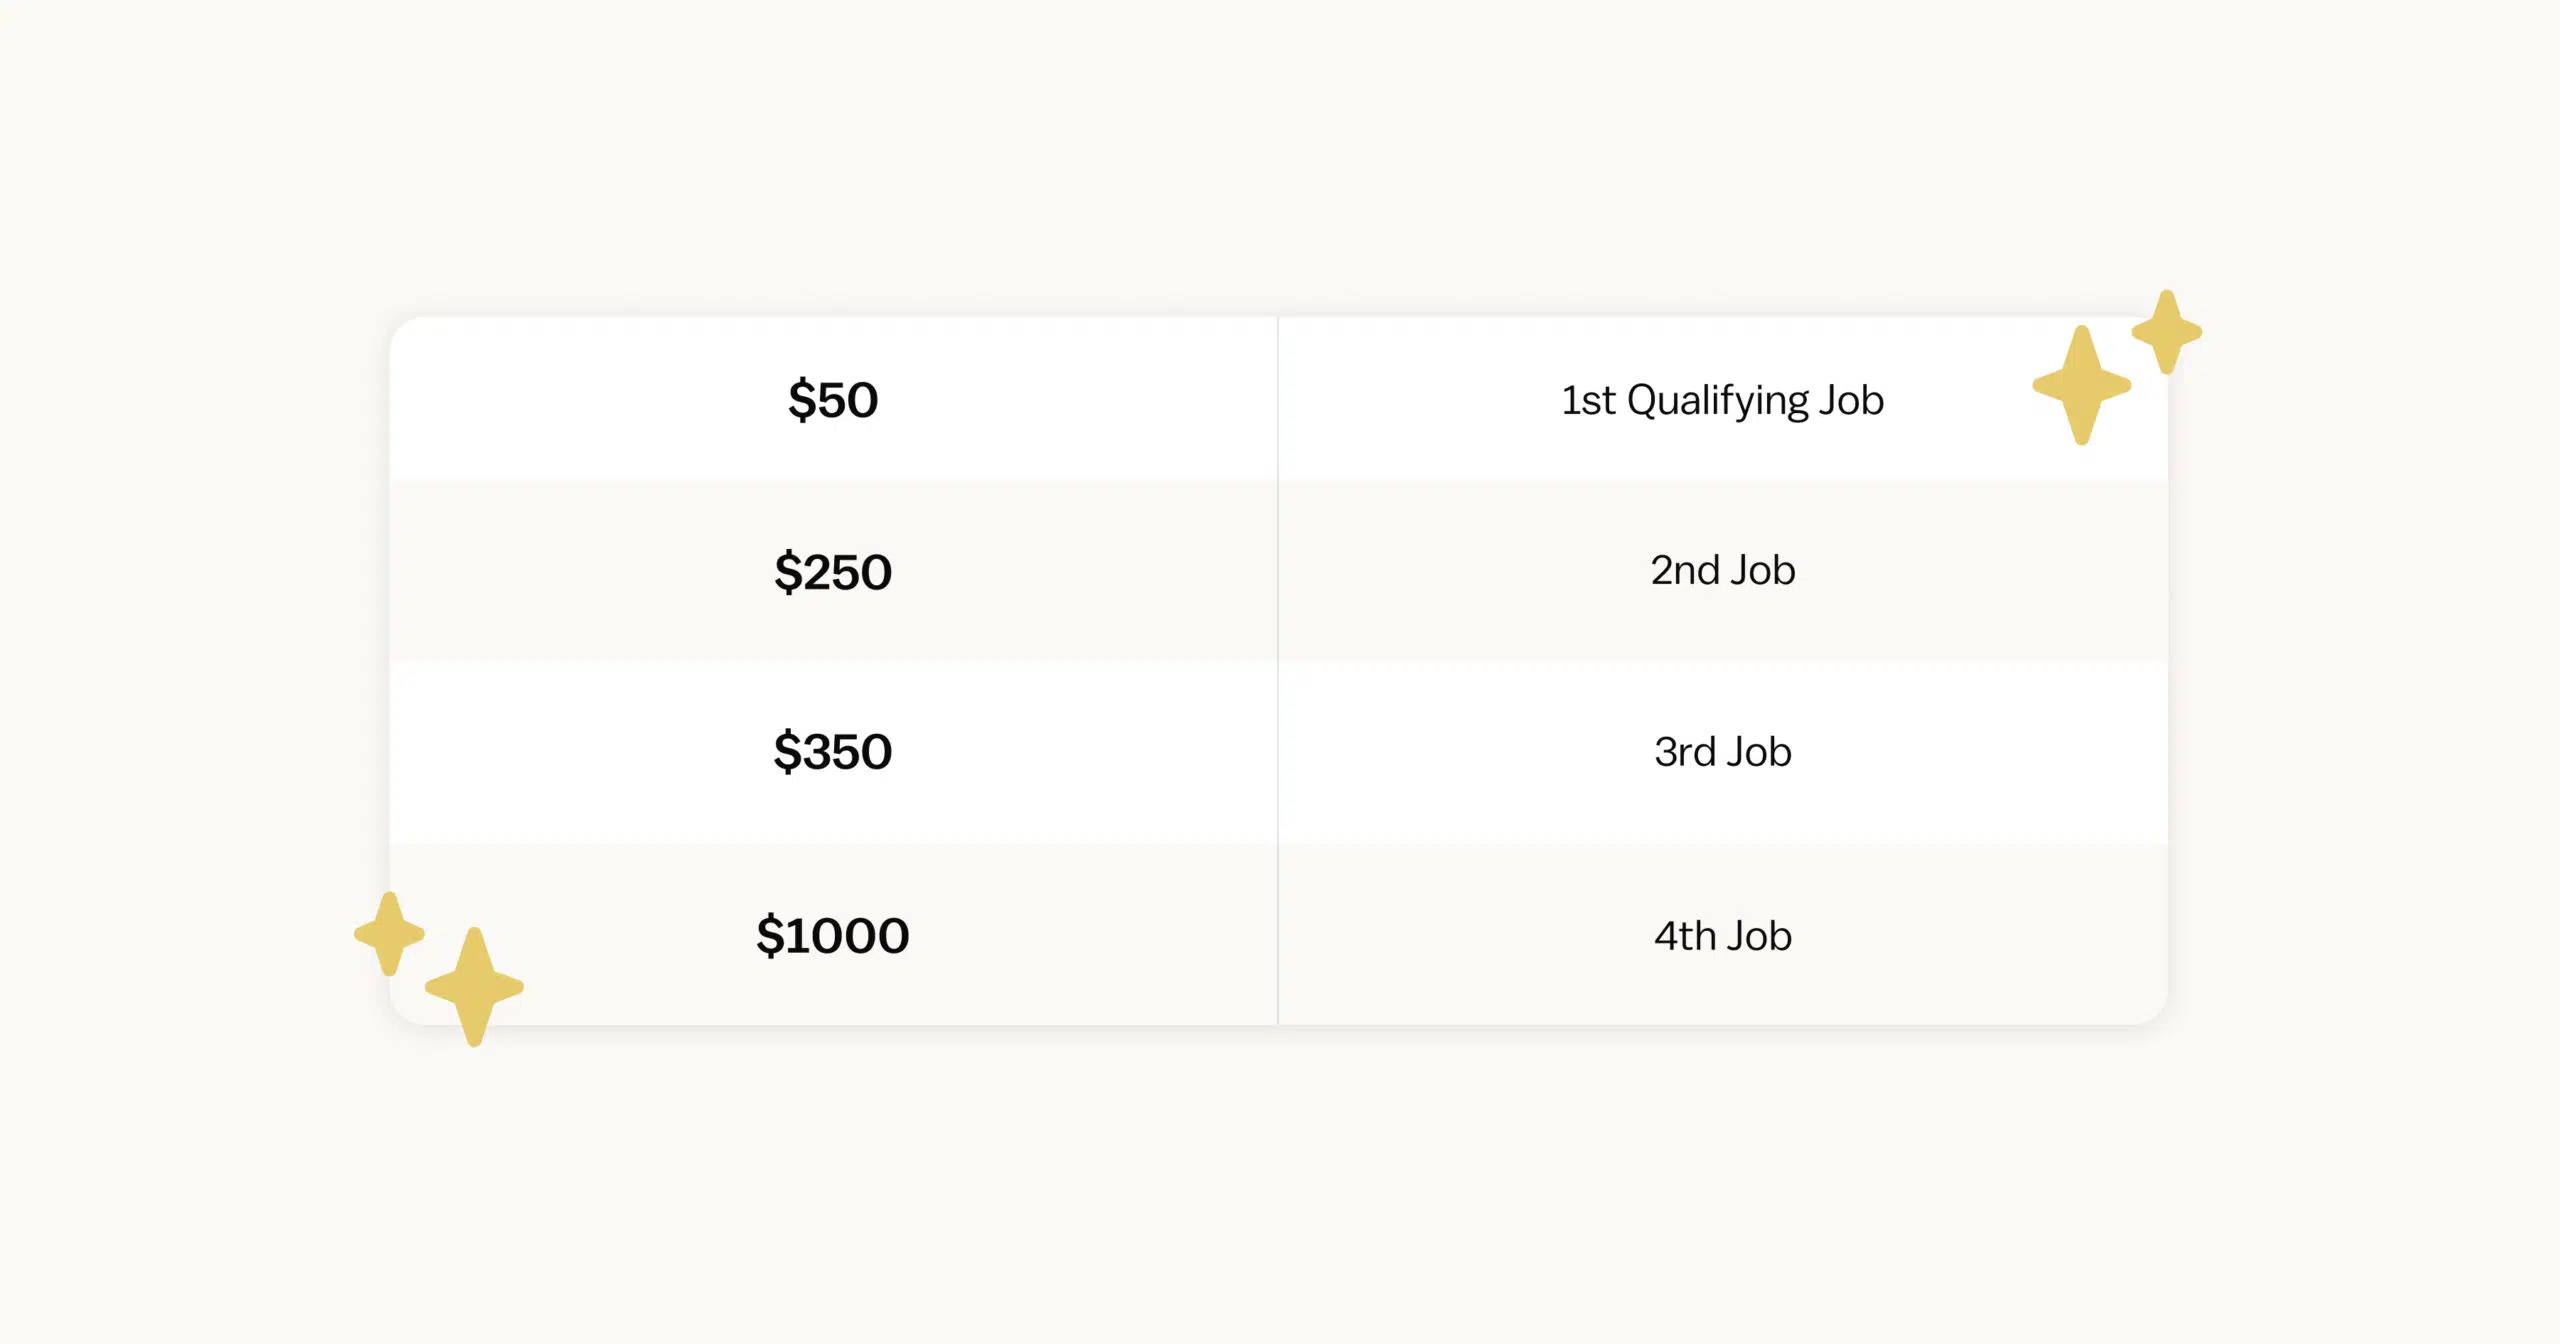Viewport: 2560px width, 1344px height.
Task: Click the small sparkle star at bottom-left
Action: coord(389,934)
